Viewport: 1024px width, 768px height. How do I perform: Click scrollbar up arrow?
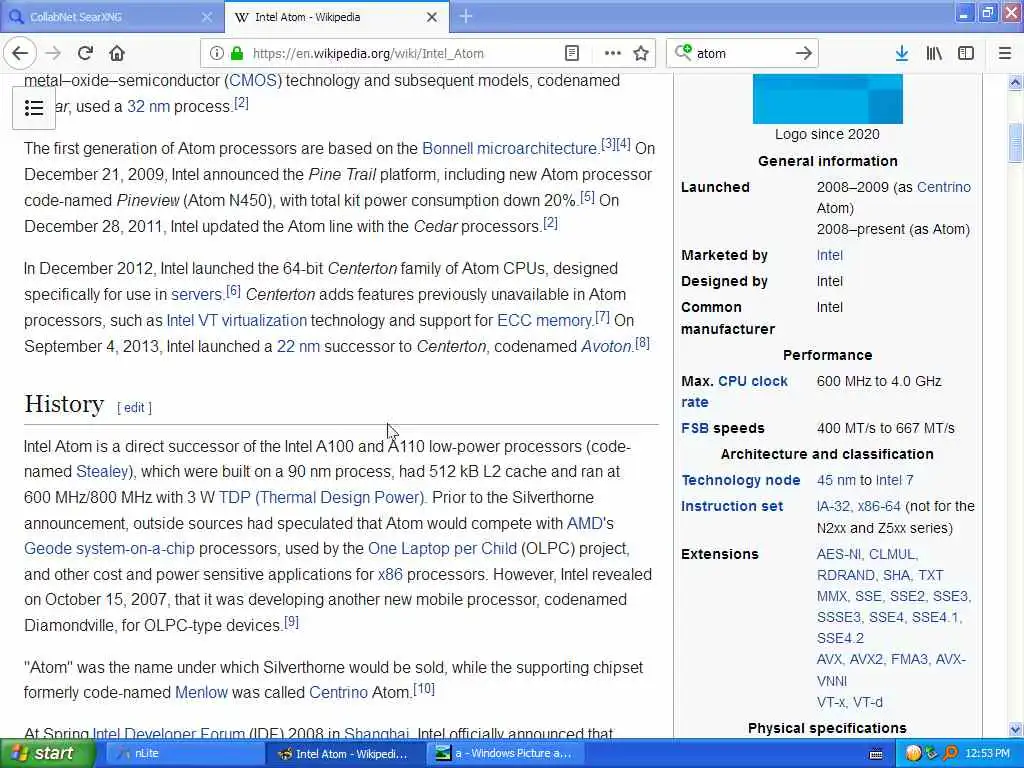[1015, 82]
